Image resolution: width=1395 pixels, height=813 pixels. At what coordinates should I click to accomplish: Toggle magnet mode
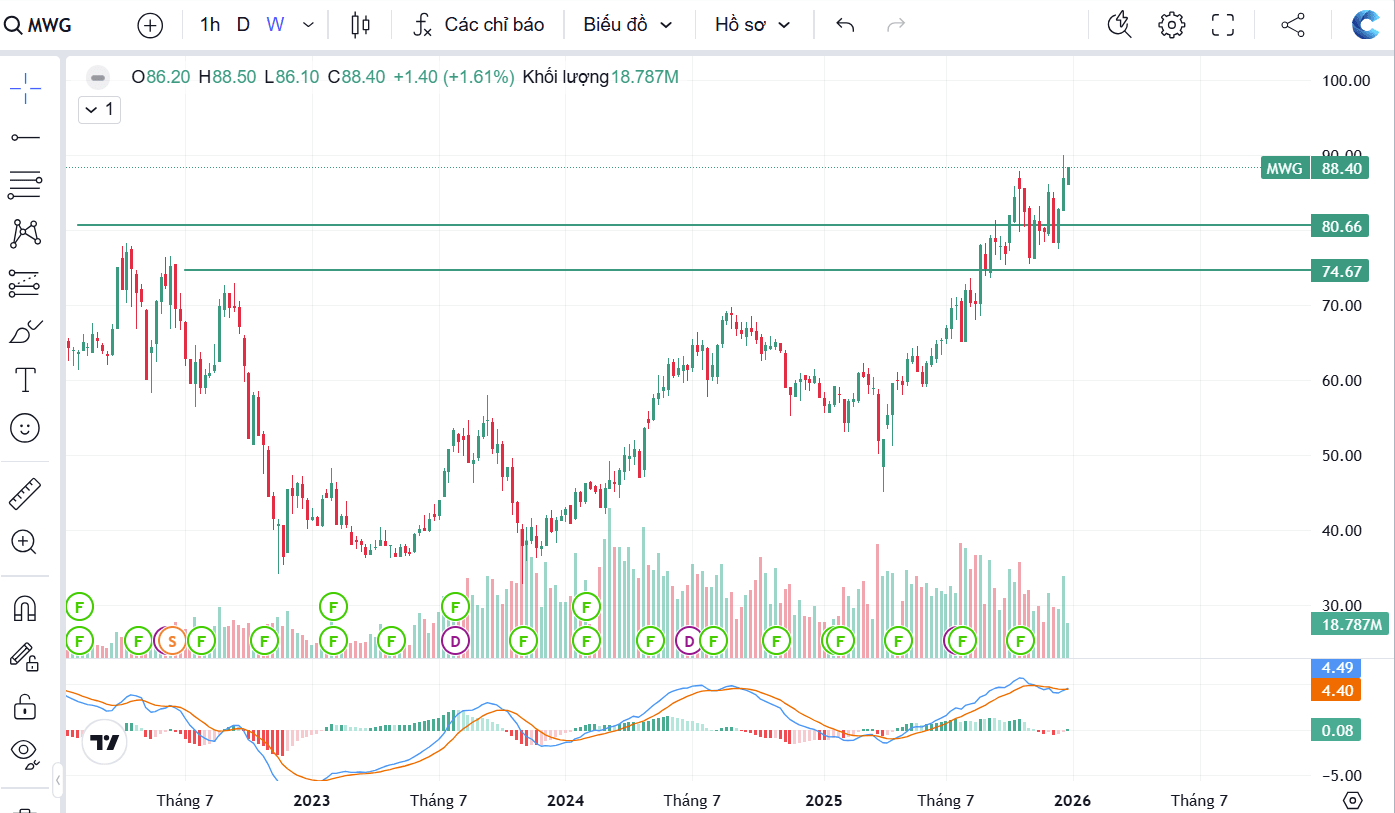click(25, 608)
